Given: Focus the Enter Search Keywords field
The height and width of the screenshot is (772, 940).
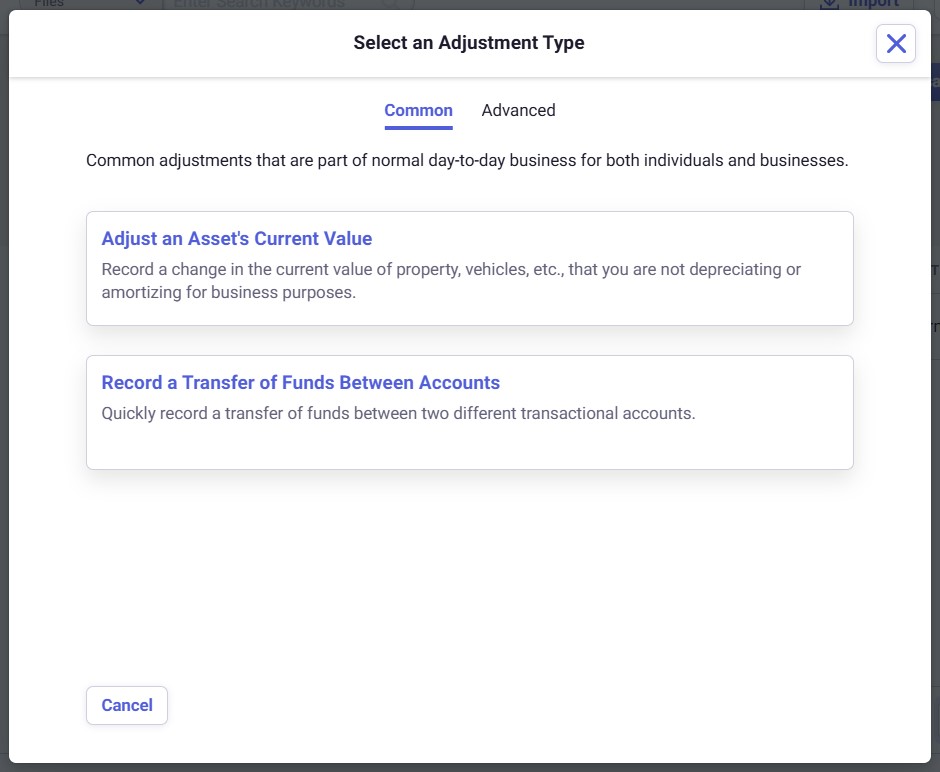Looking at the screenshot, I should (x=260, y=4).
